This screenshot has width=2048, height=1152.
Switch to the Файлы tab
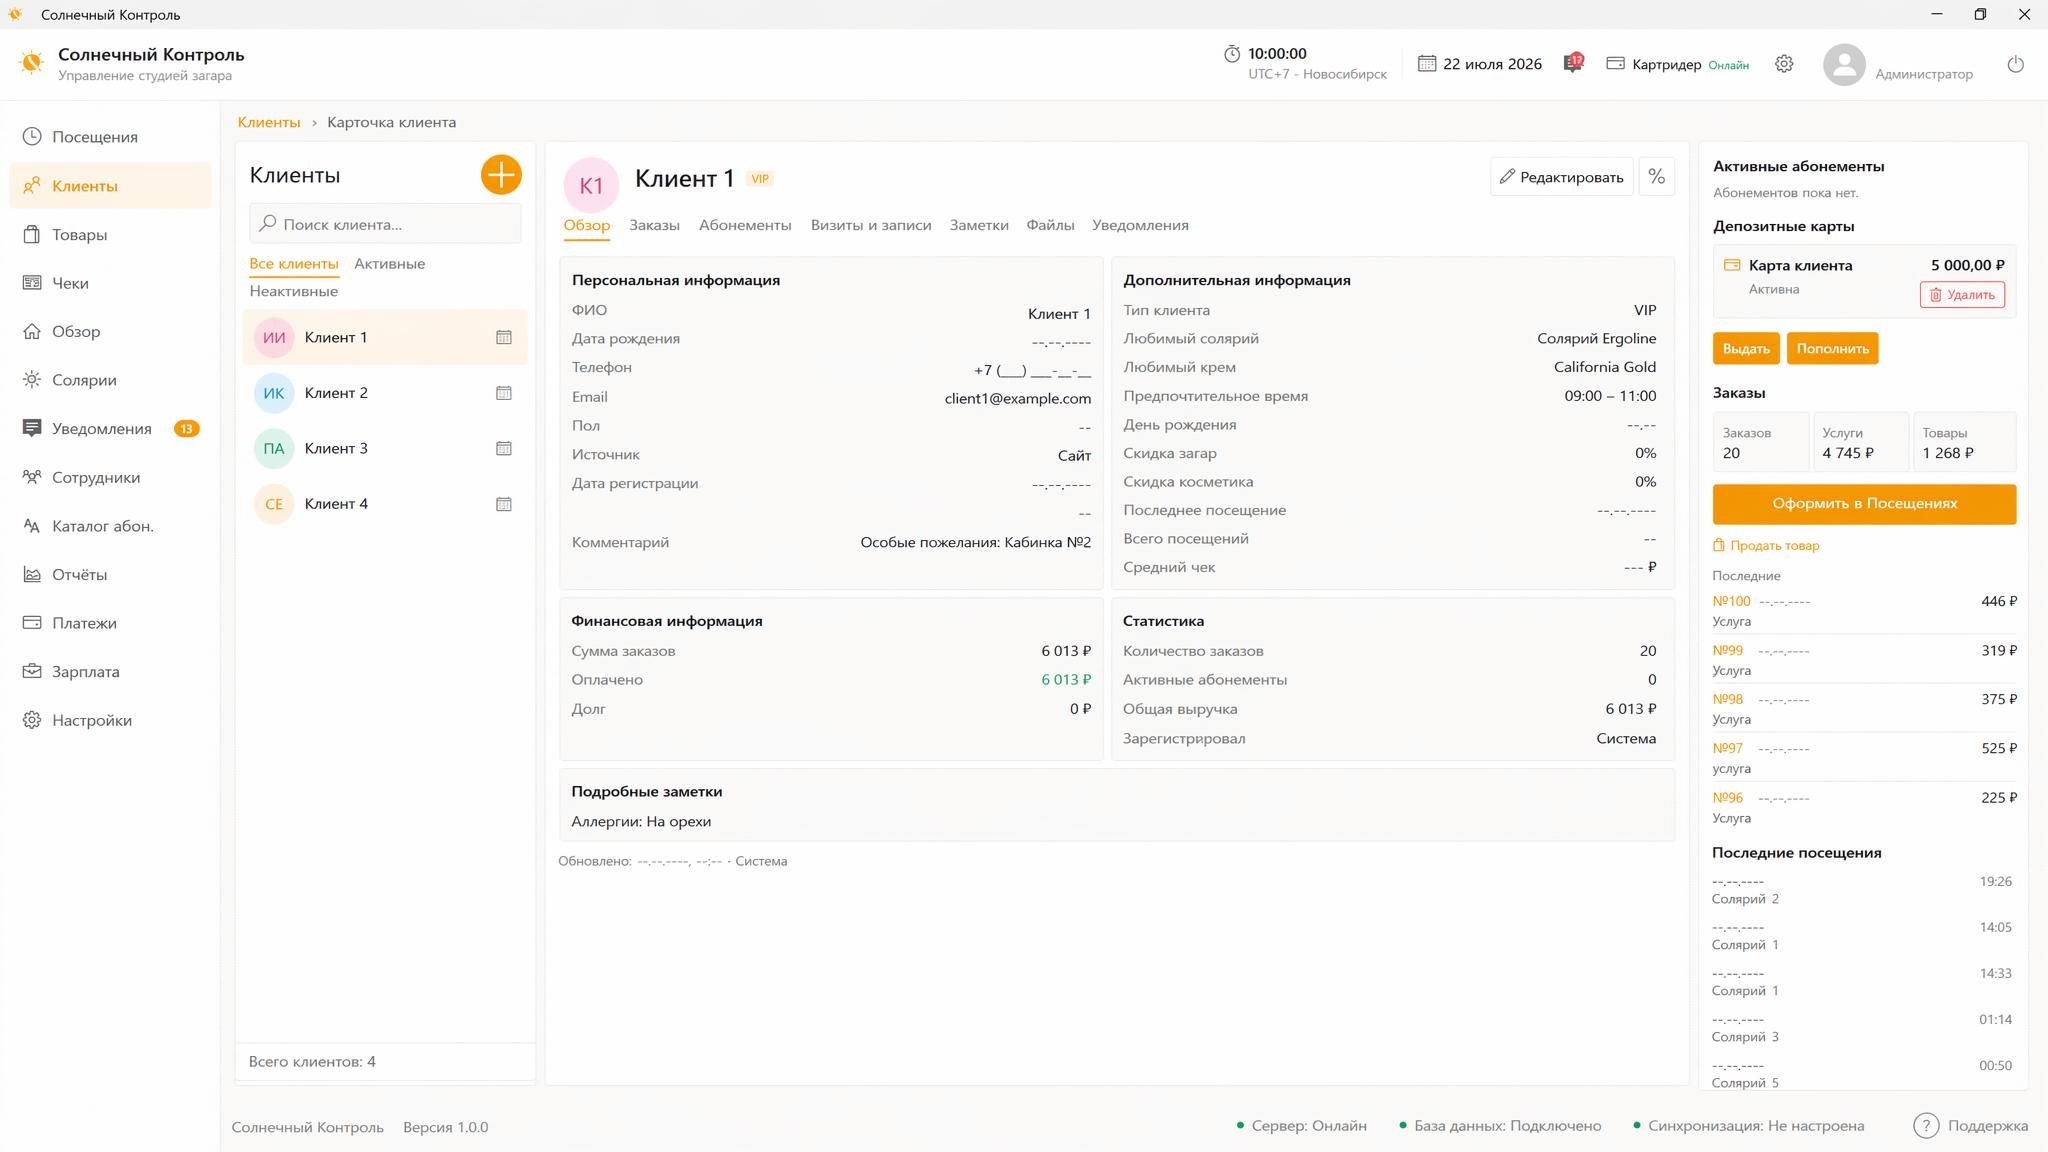coord(1050,225)
